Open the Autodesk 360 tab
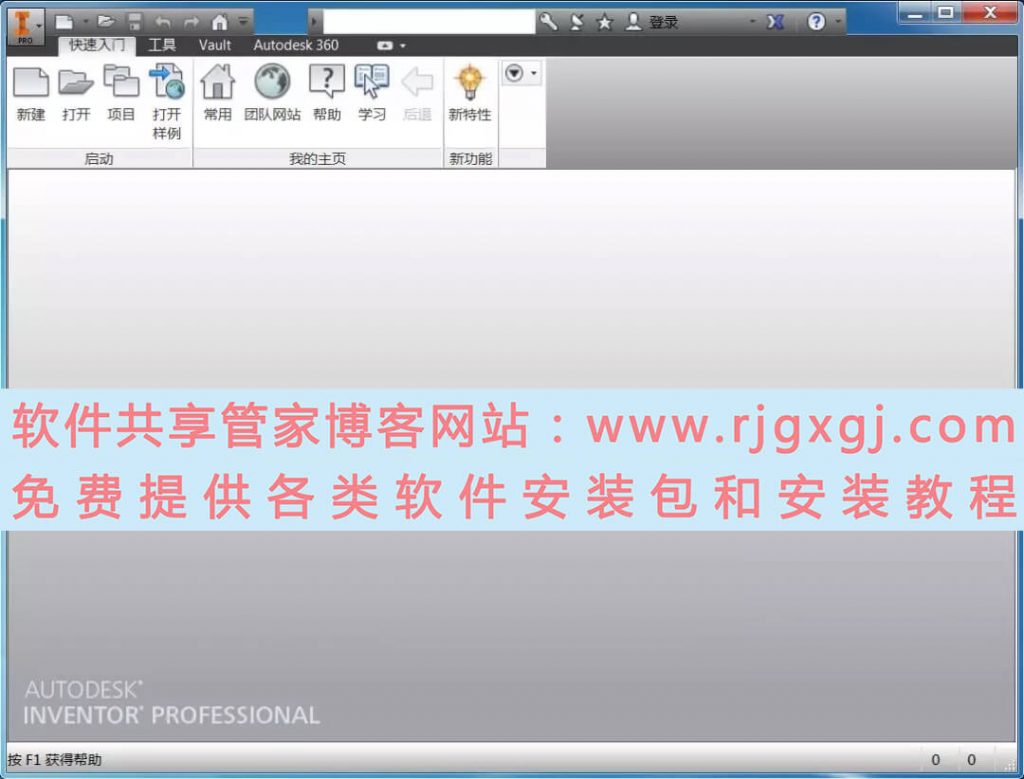Viewport: 1024px width, 779px height. coord(296,45)
